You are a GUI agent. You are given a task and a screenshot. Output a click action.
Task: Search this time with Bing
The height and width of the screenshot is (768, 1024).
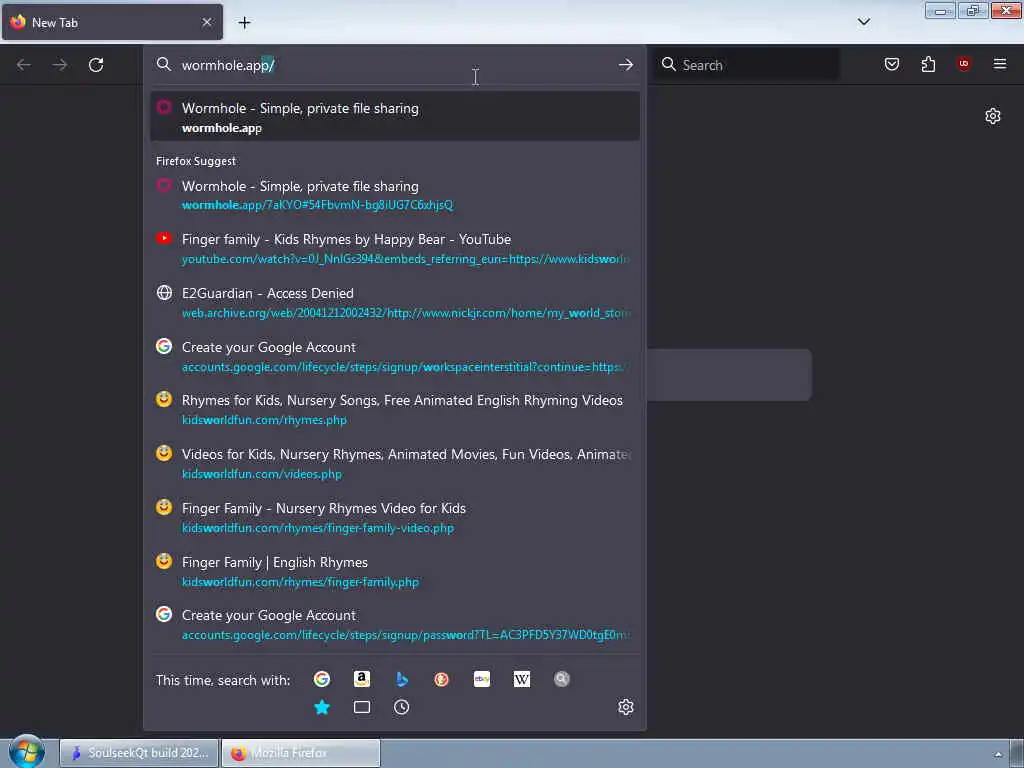coord(402,679)
